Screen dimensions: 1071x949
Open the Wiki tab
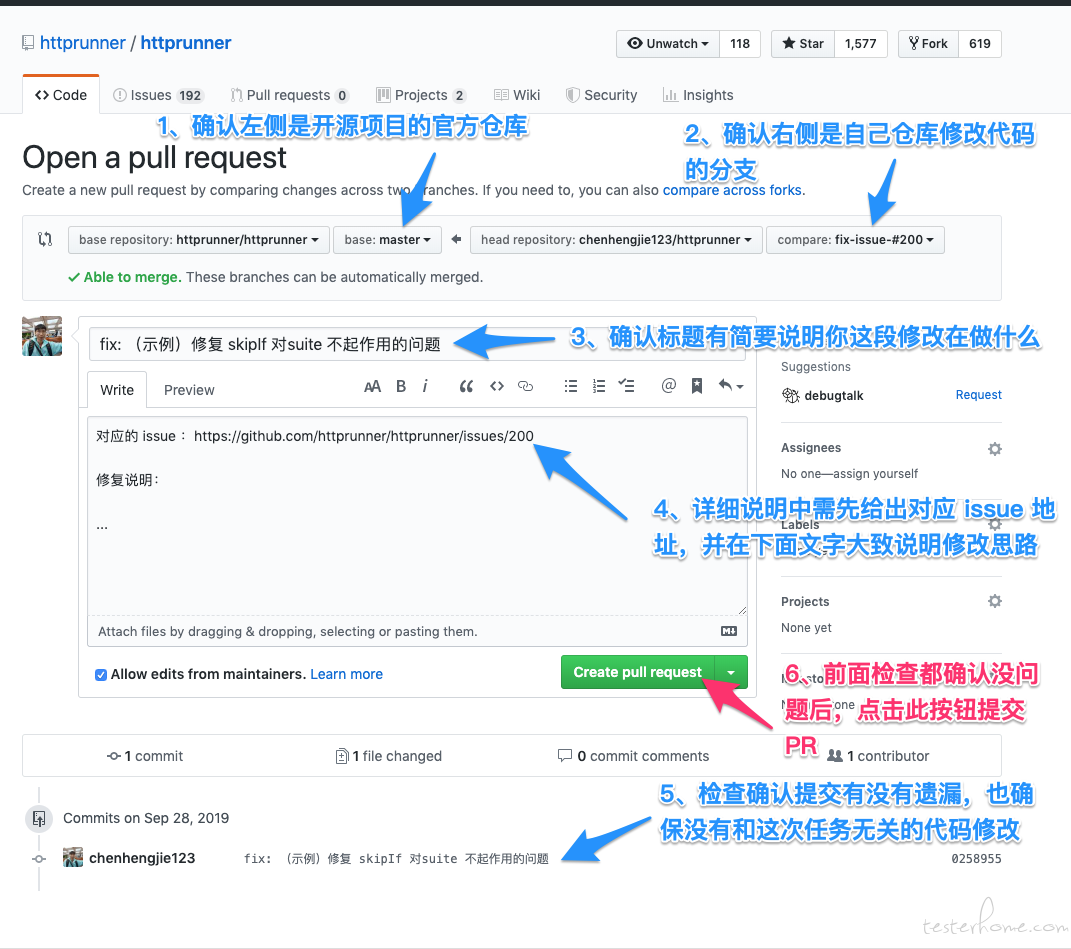point(516,95)
